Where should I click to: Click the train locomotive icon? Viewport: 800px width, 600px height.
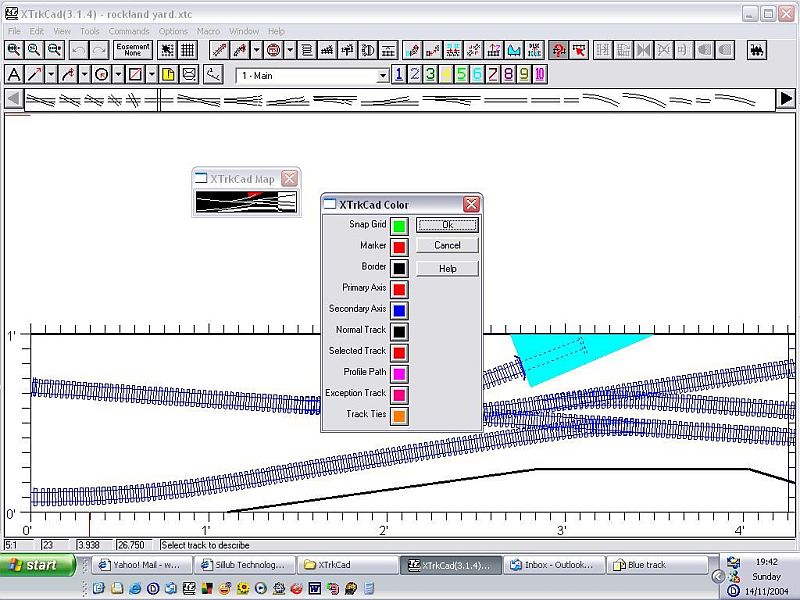756,49
